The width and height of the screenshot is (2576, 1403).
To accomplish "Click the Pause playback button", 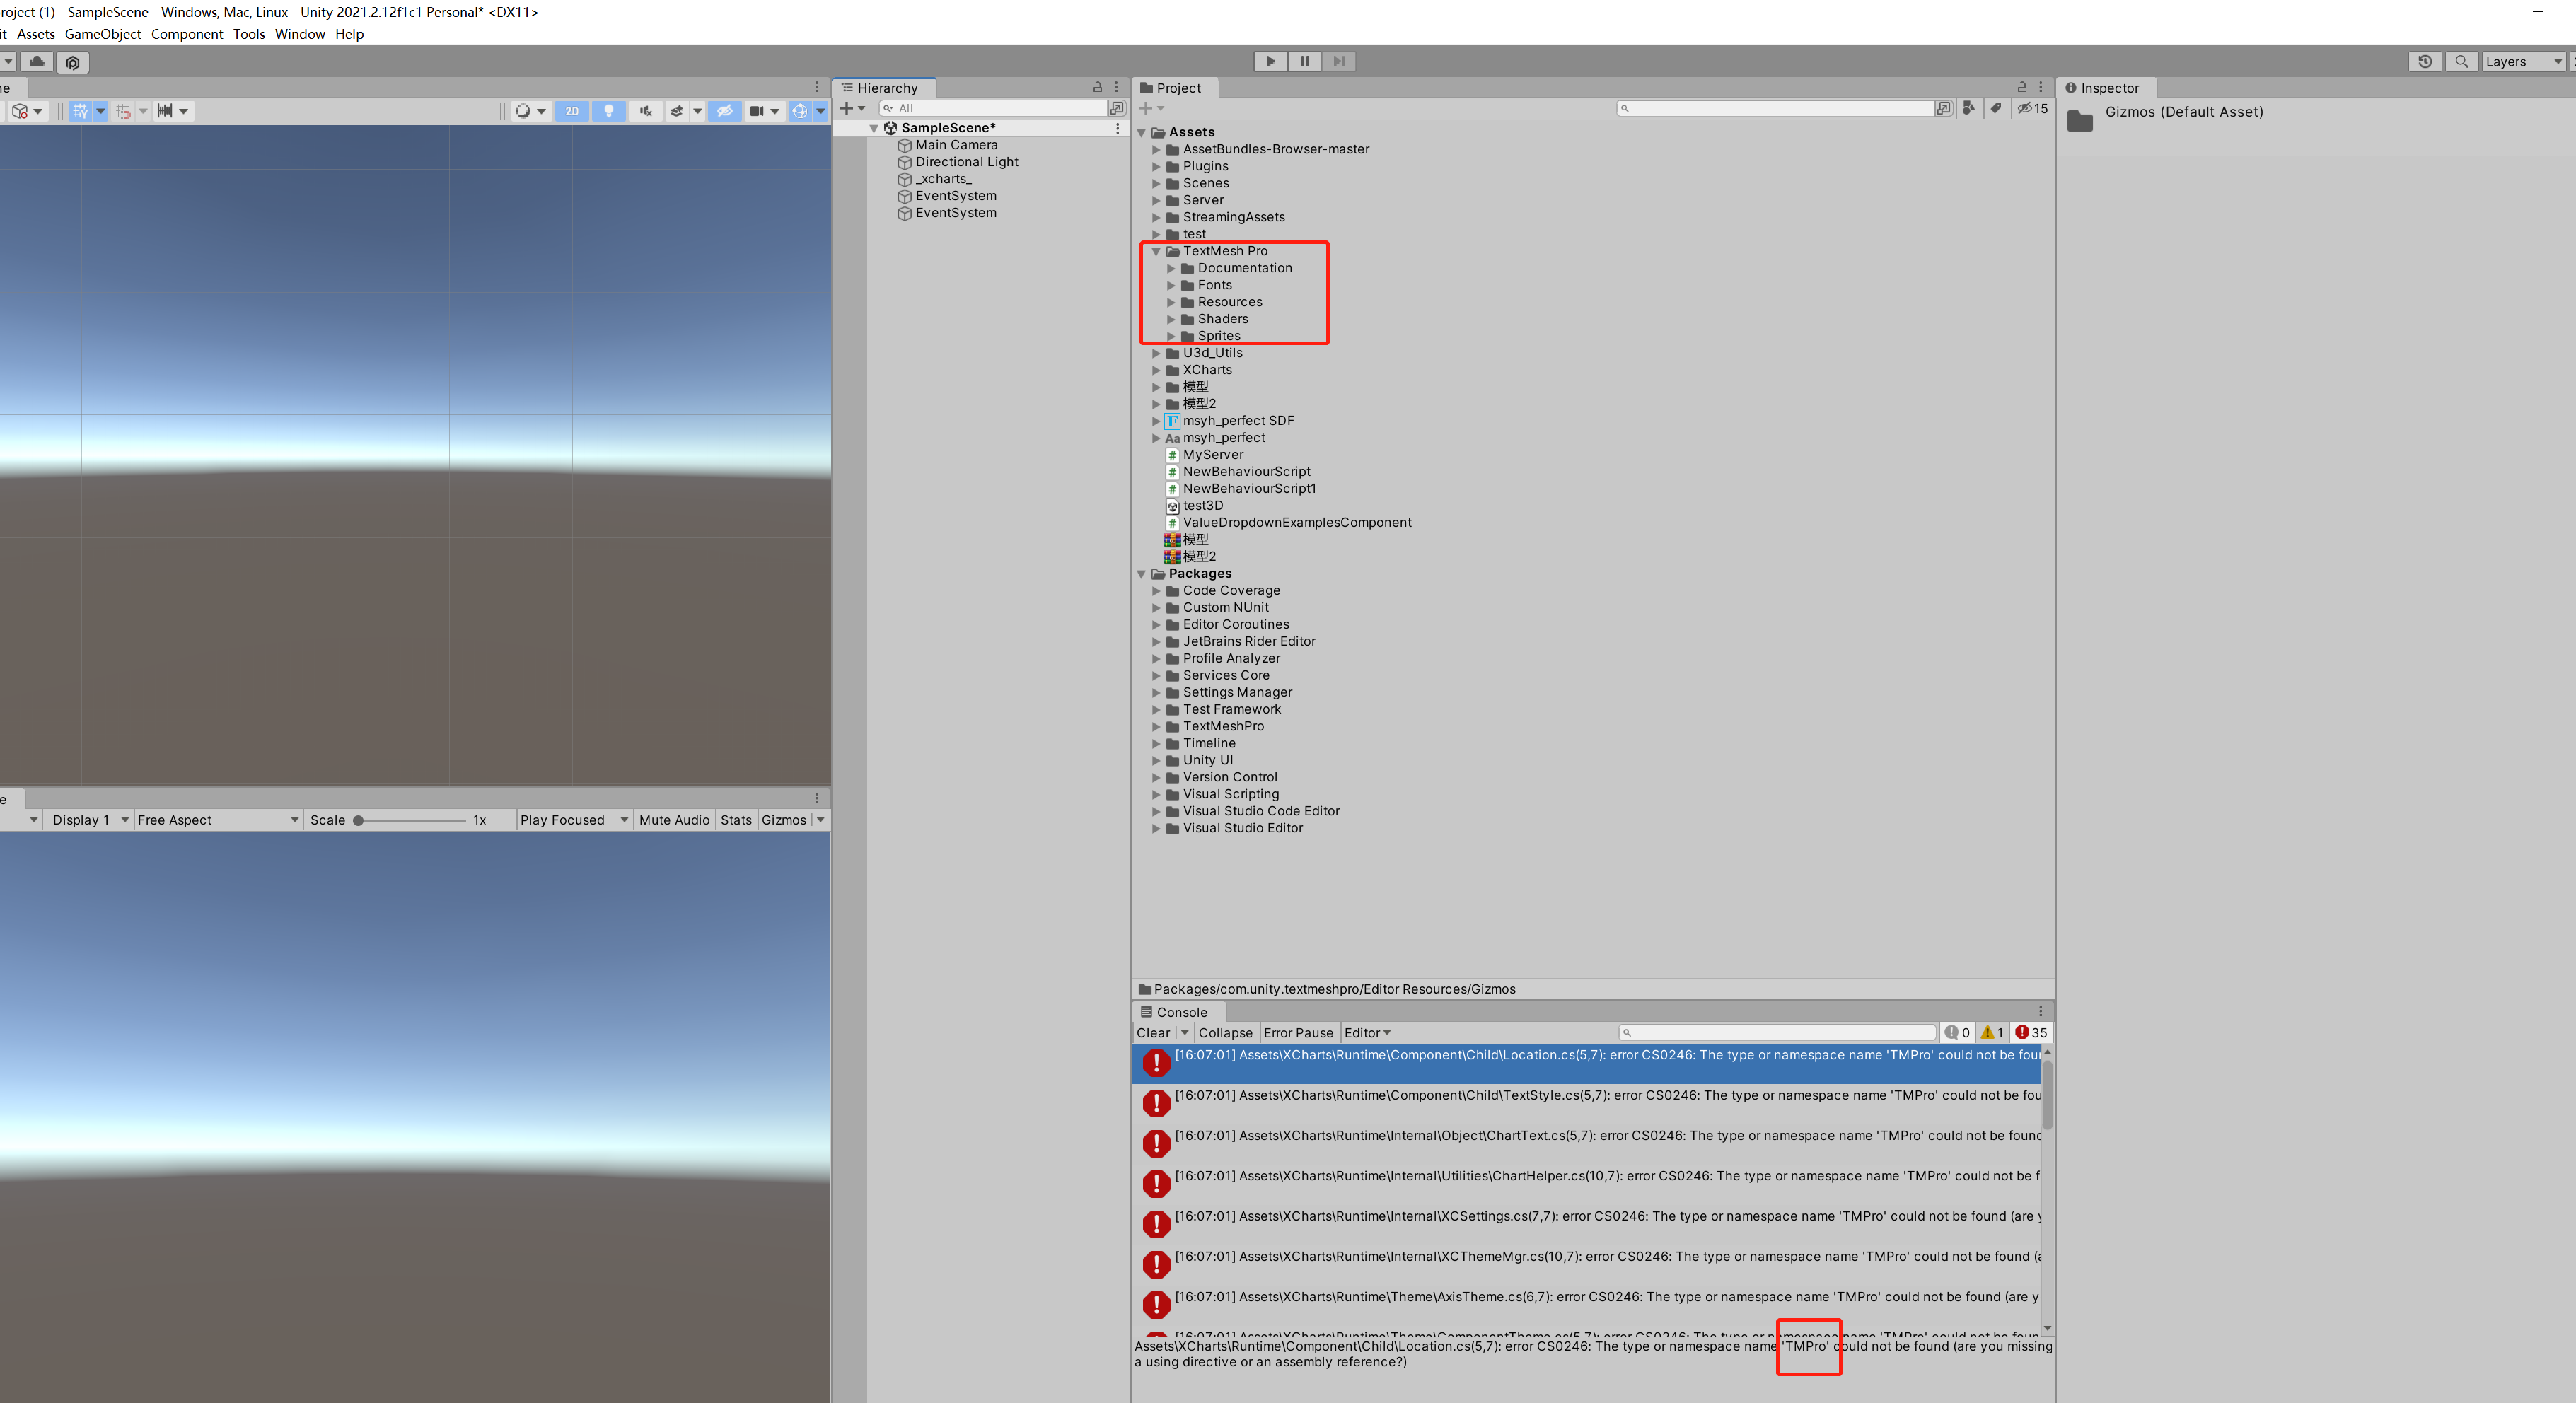I will click(x=1304, y=61).
